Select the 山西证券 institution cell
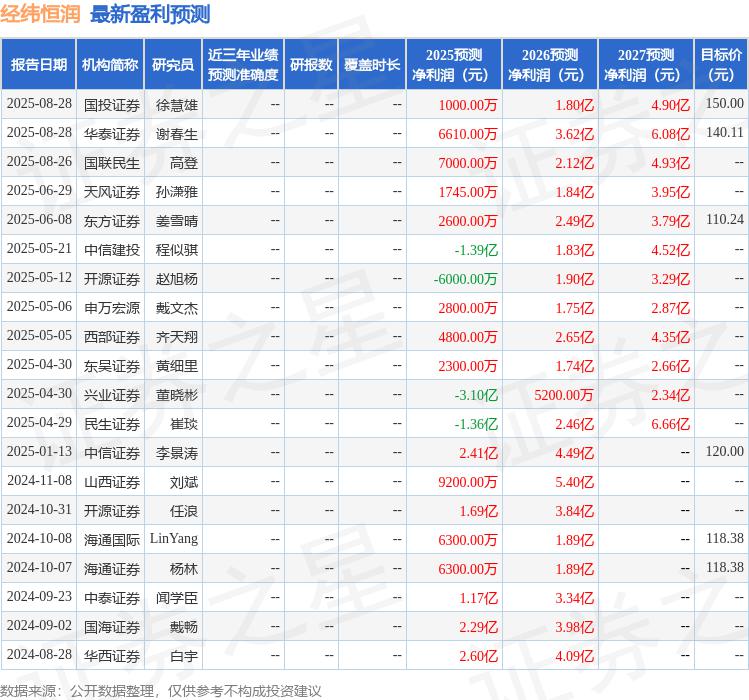The height and width of the screenshot is (700, 749). [x=112, y=482]
